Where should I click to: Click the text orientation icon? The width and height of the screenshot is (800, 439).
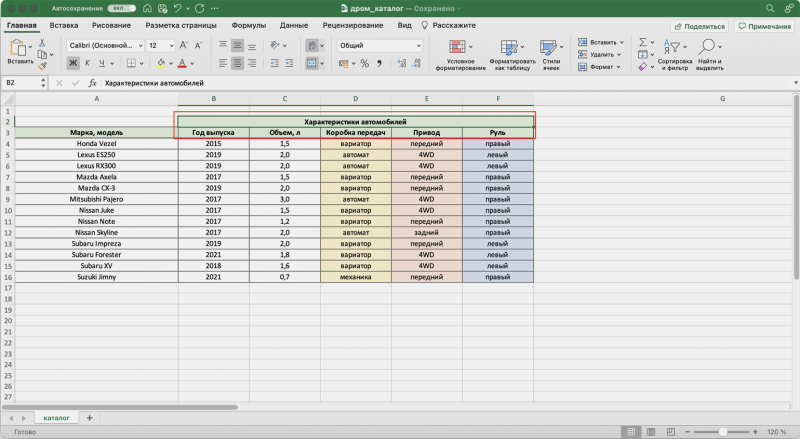coord(275,45)
